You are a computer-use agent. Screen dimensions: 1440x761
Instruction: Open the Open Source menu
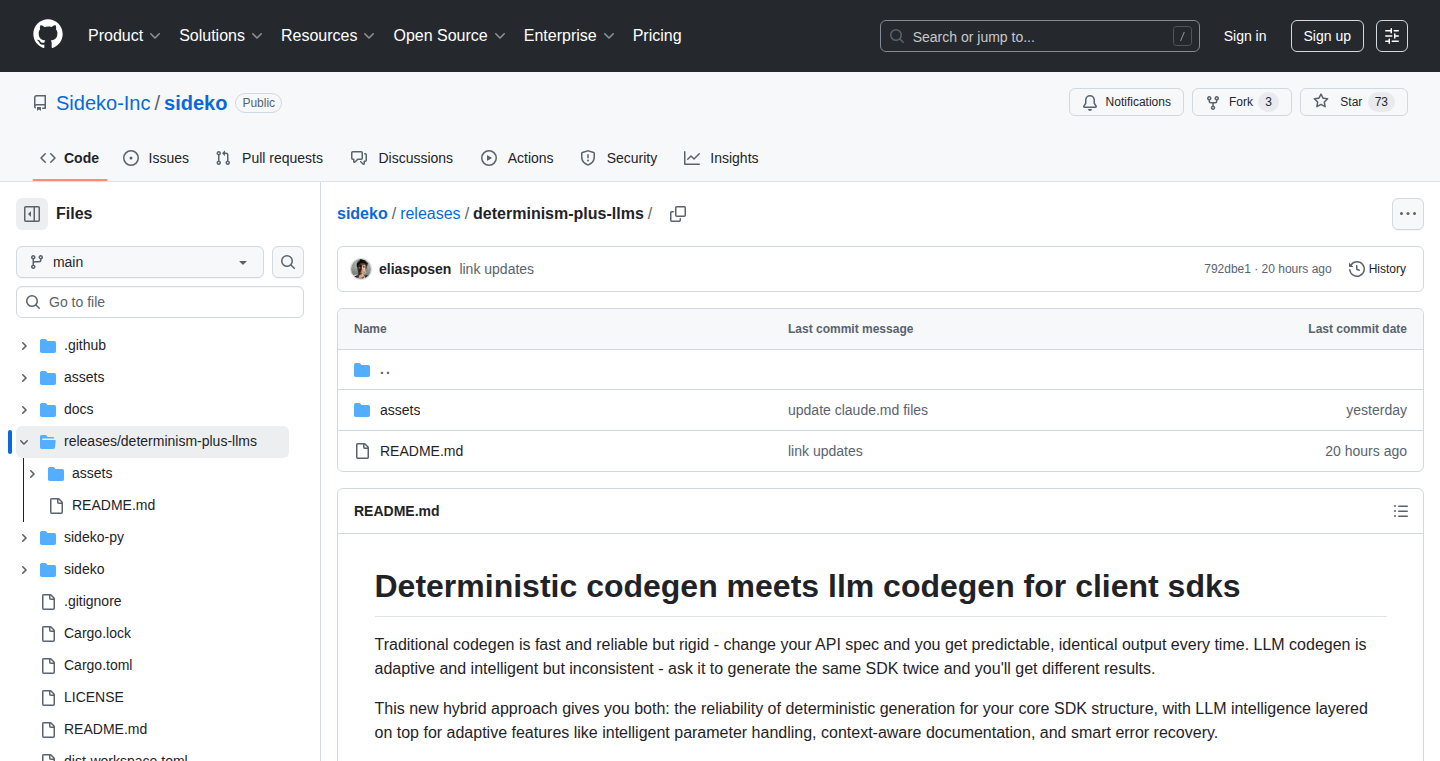[x=449, y=35]
